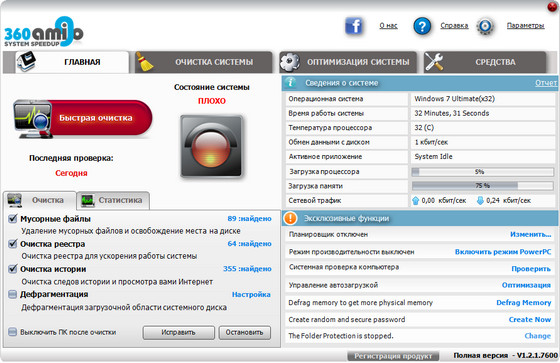This screenshot has width=560, height=363.
Task: Click the Остановить button
Action: pos(245,333)
